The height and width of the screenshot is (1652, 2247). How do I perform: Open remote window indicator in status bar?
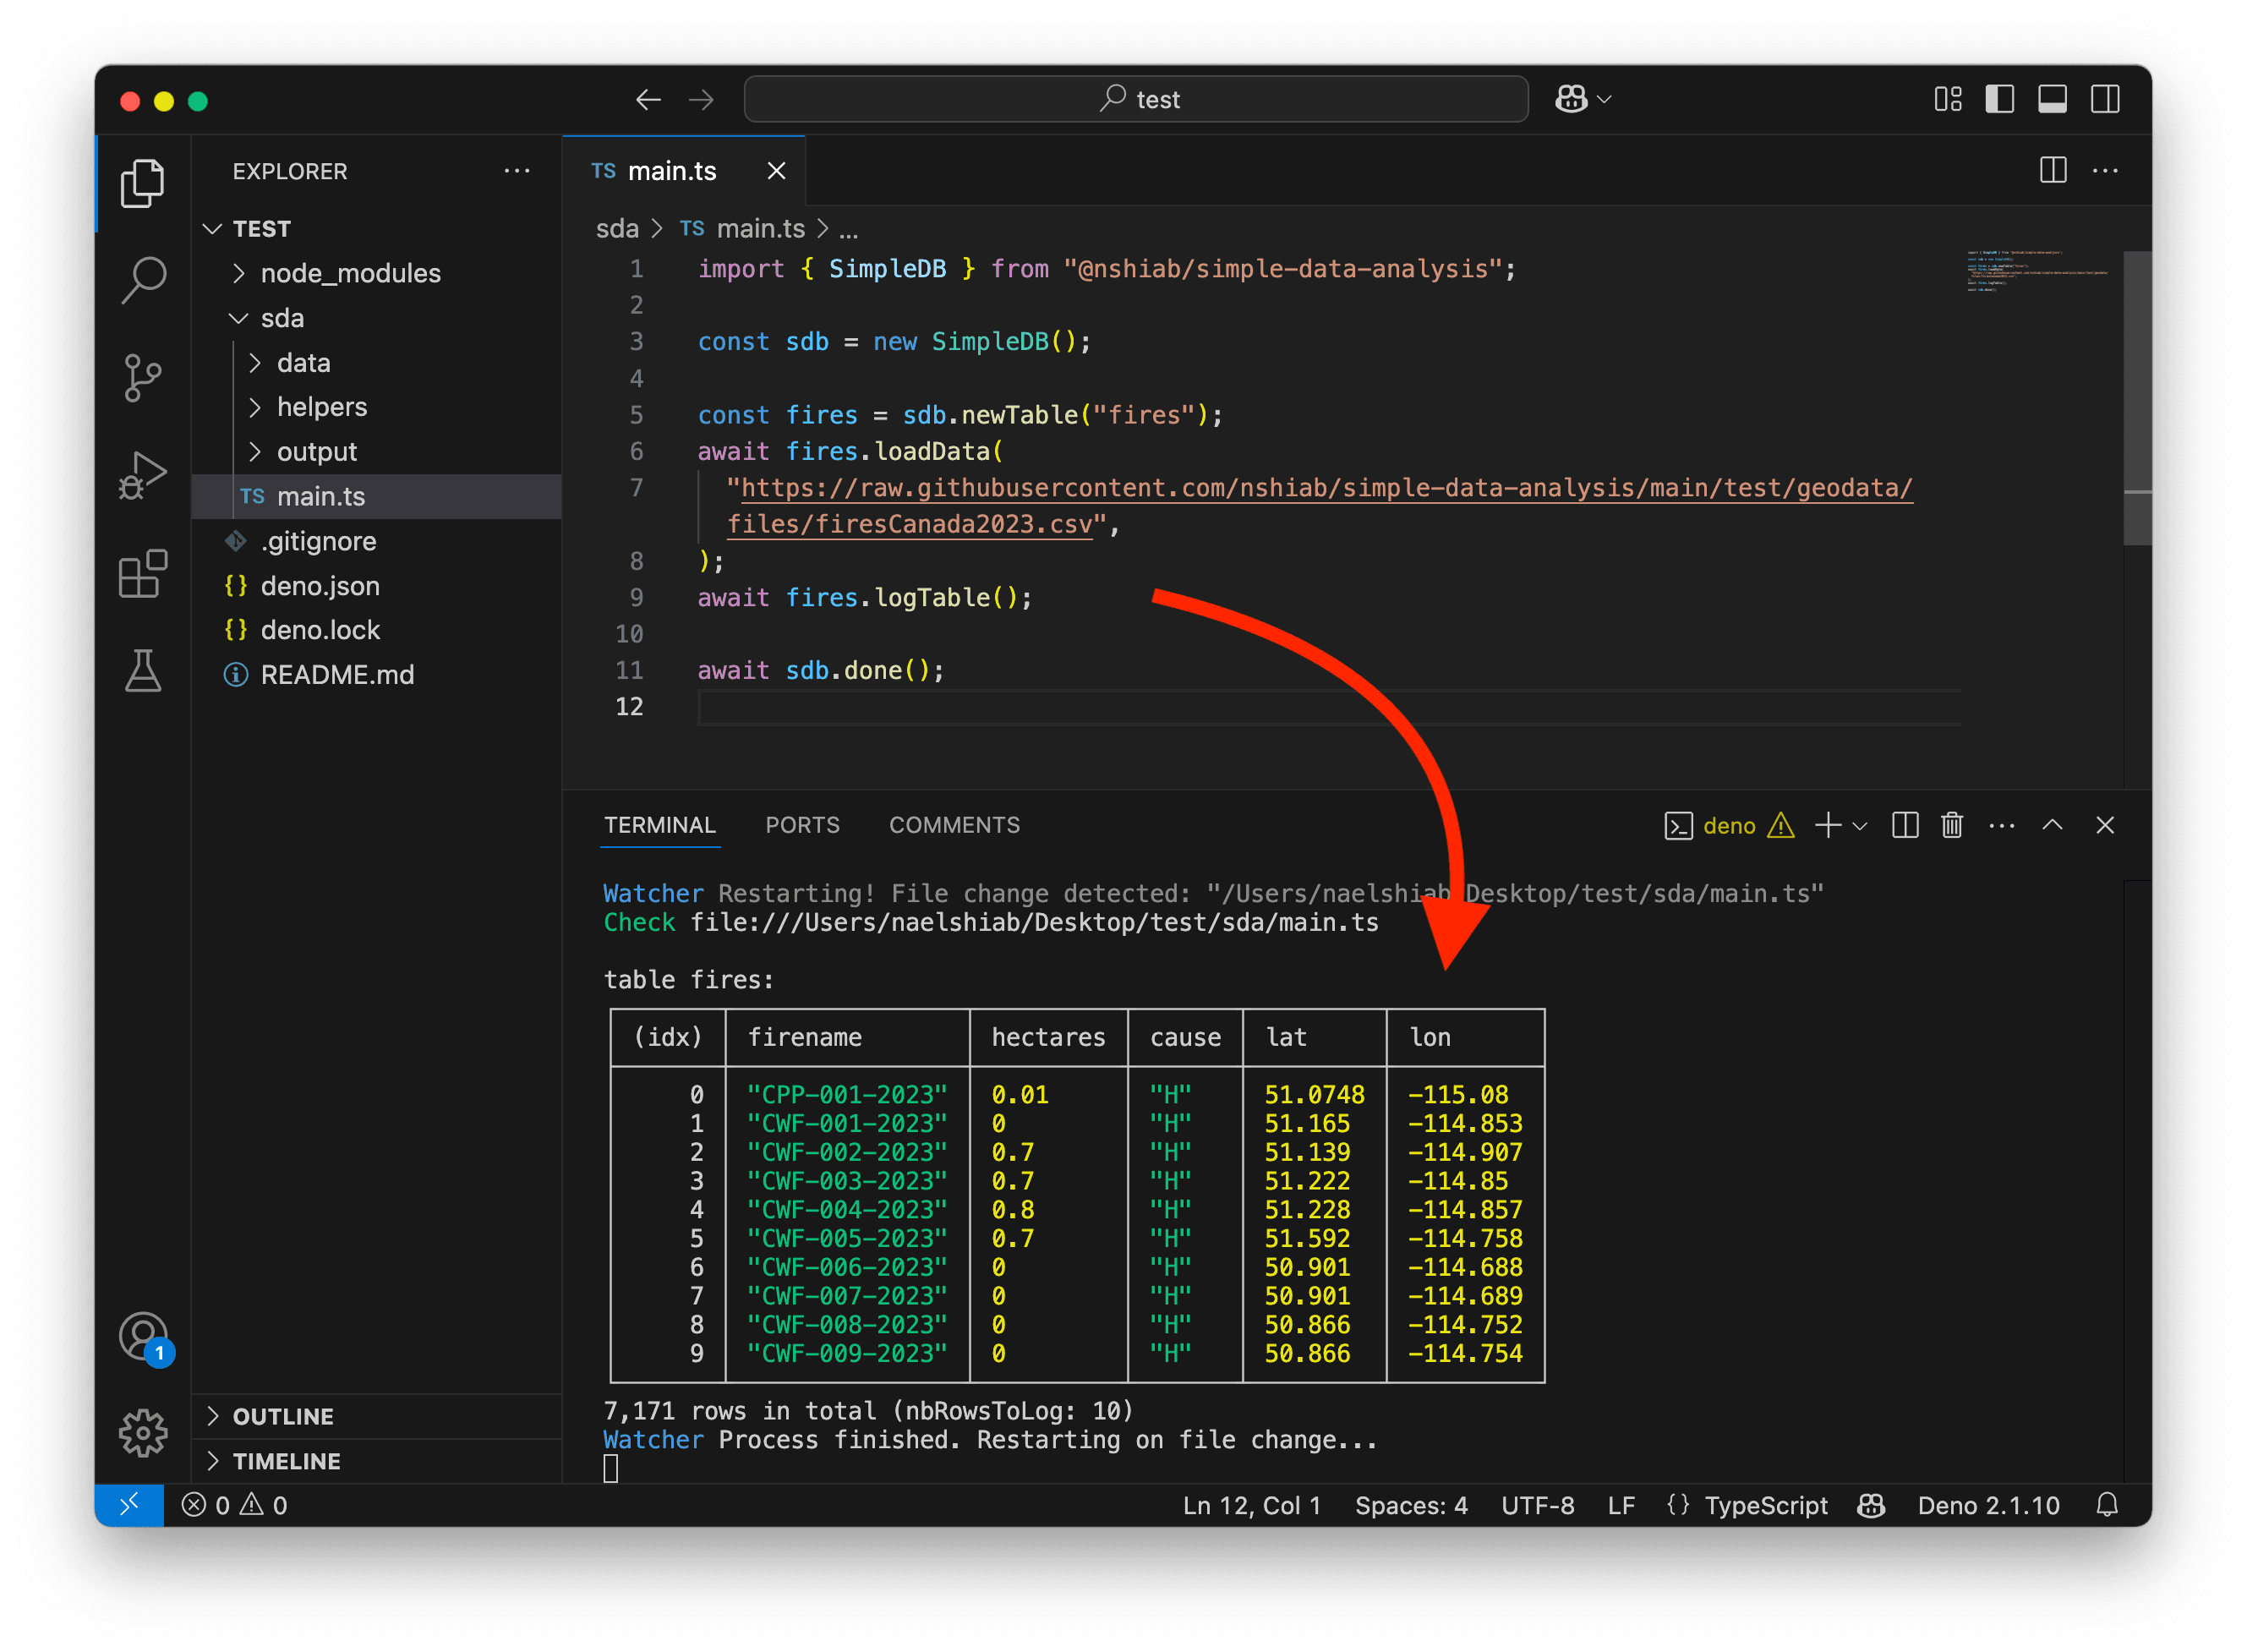point(129,1505)
